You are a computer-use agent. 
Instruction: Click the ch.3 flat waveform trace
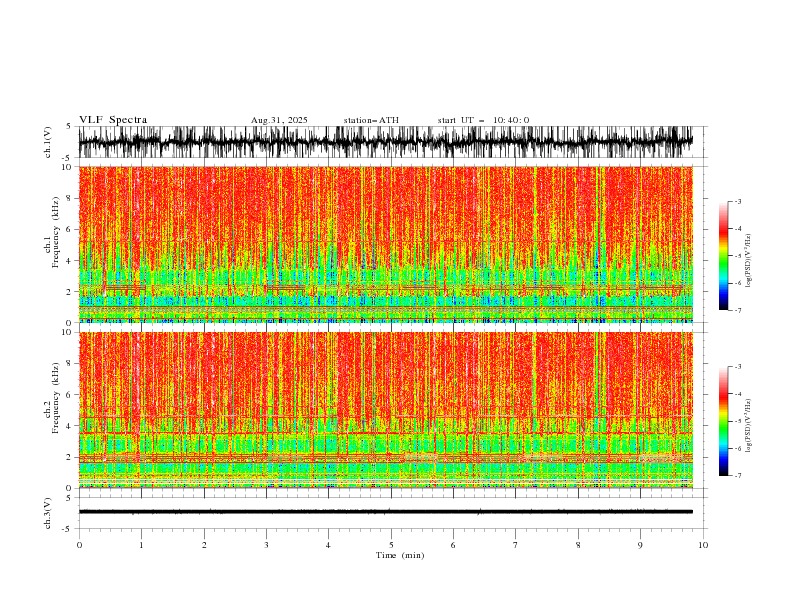point(386,512)
